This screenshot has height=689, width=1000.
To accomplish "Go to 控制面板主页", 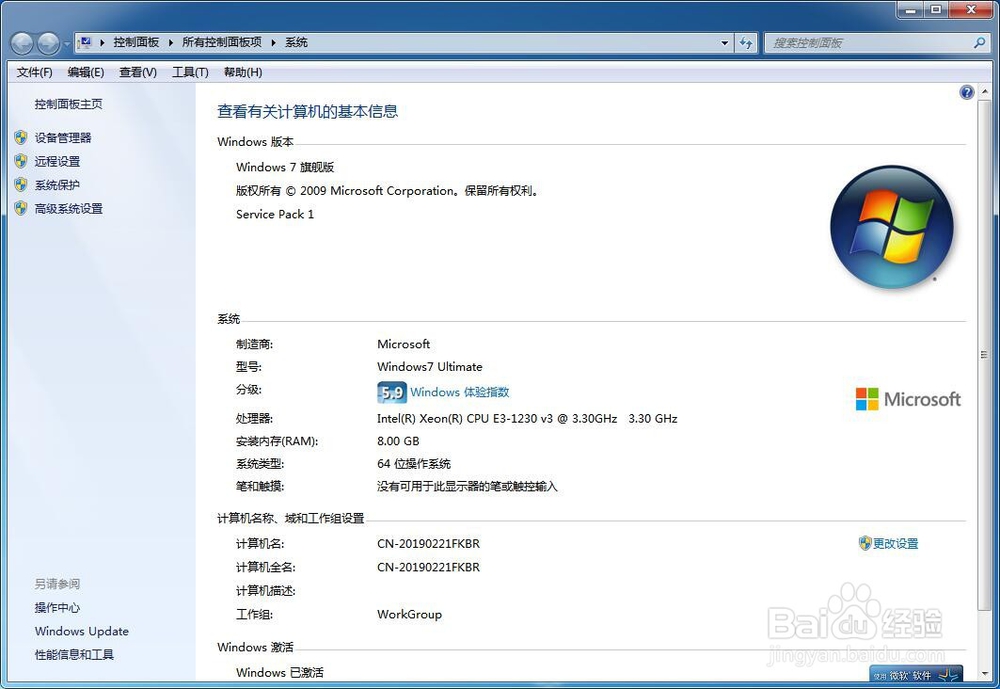I will [x=68, y=104].
